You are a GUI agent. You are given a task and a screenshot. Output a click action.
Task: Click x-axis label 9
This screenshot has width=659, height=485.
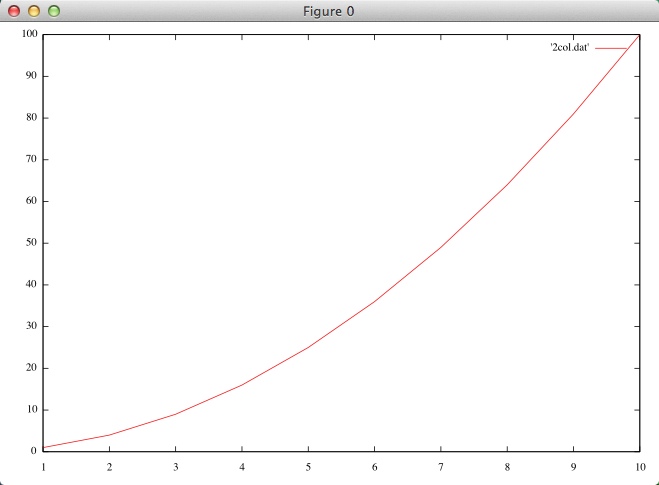[573, 467]
